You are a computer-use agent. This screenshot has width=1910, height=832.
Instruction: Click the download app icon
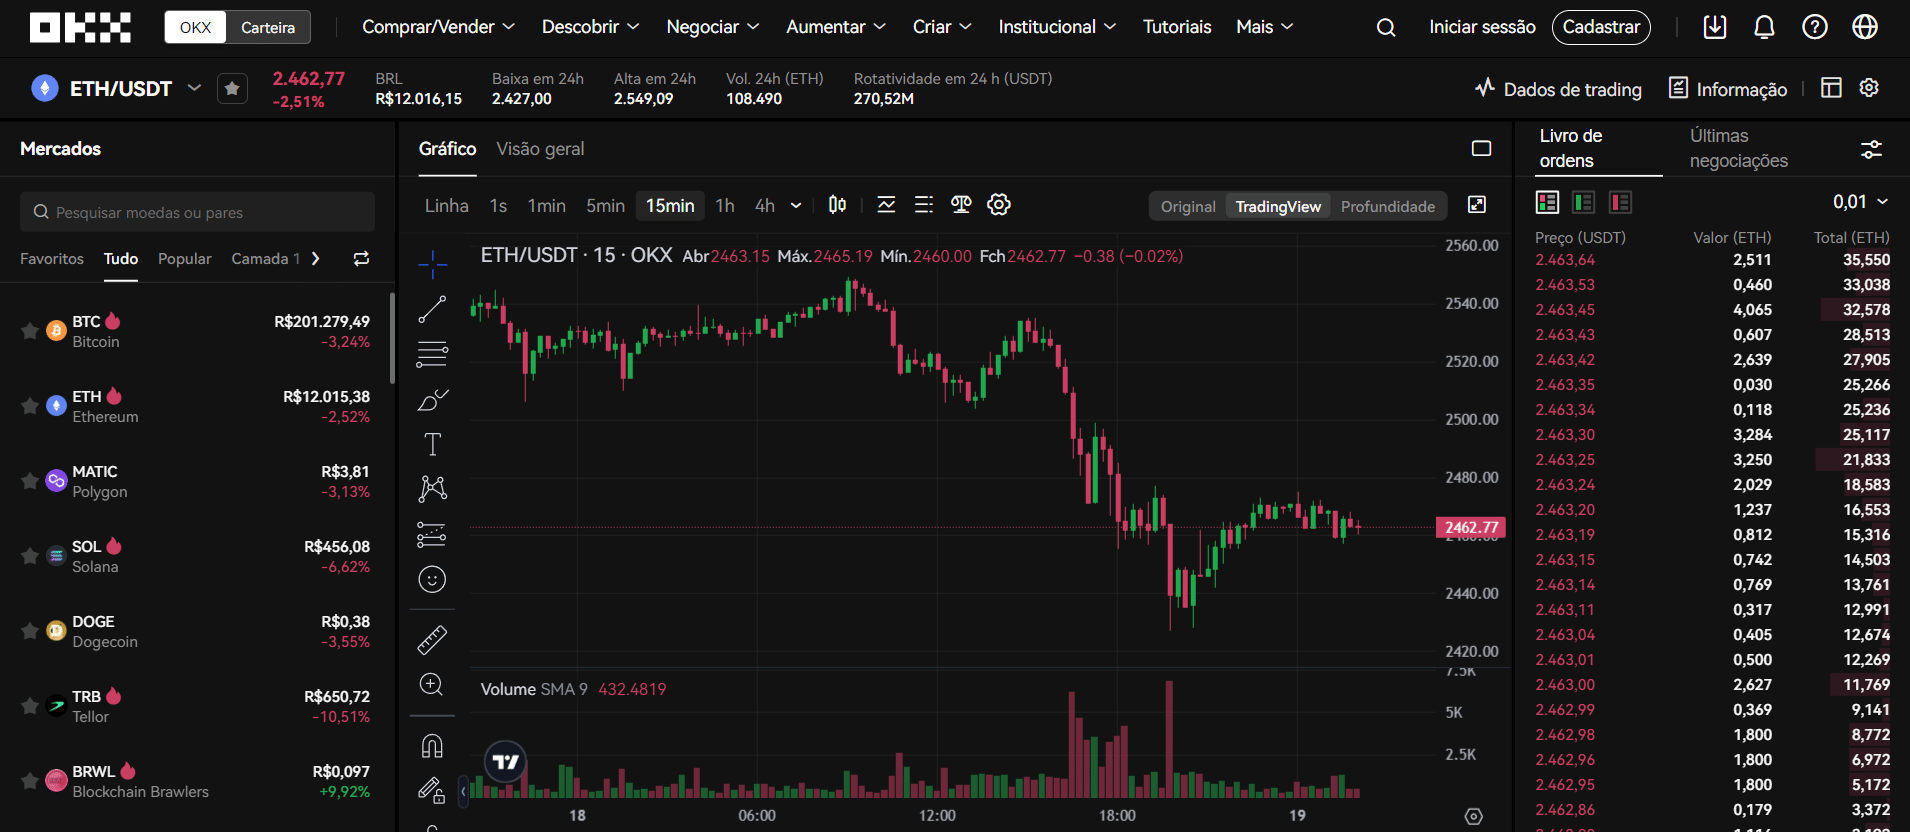coord(1715,27)
